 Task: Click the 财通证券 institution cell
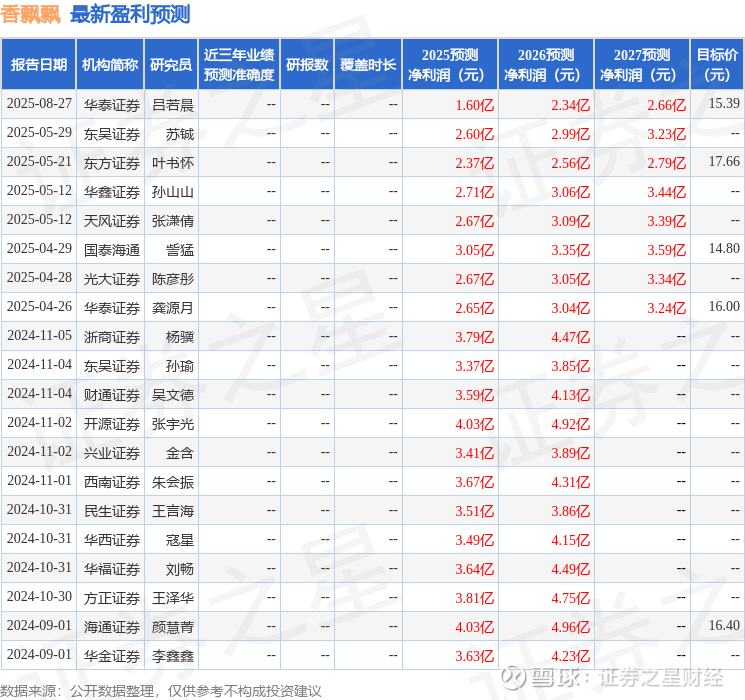tap(112, 395)
